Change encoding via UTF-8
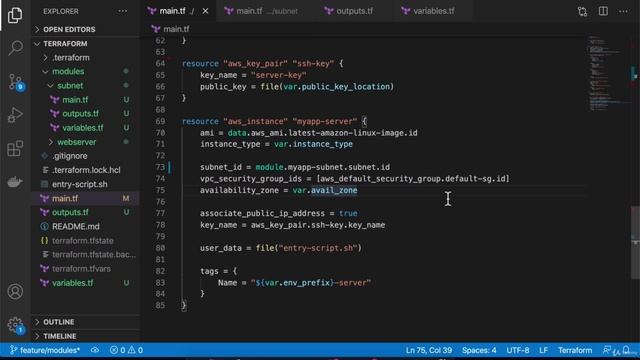 point(518,350)
